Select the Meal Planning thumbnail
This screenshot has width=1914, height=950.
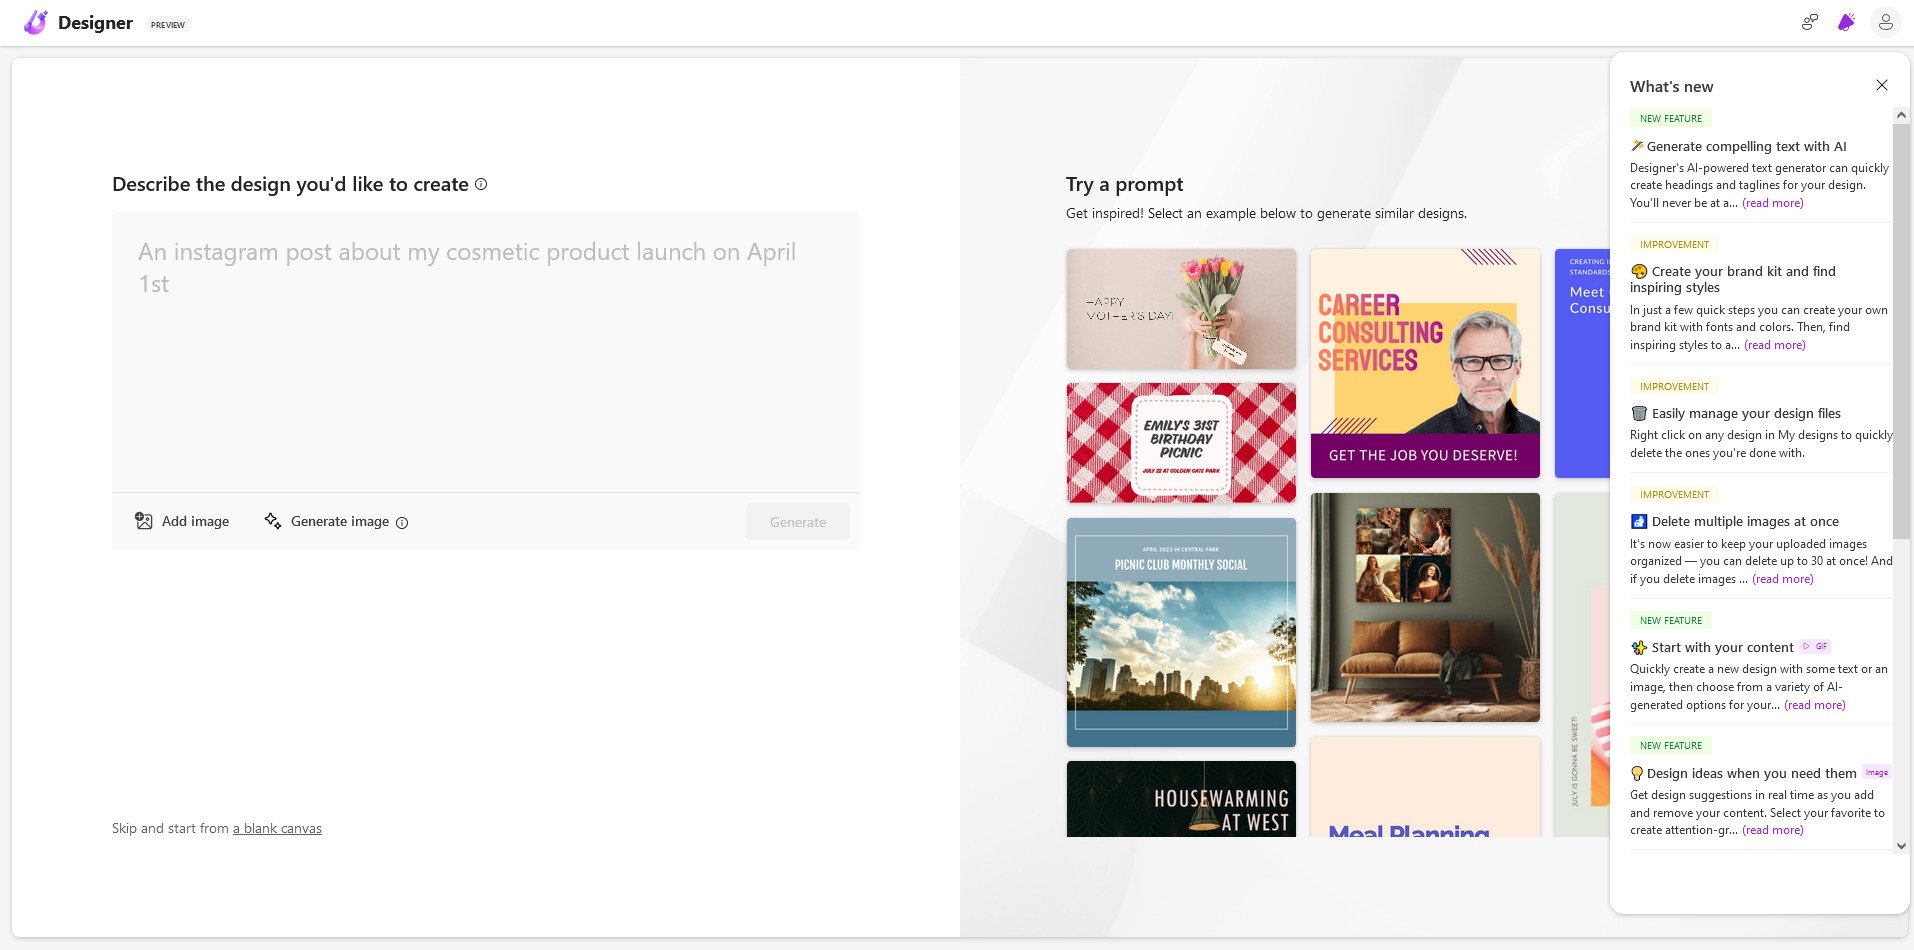click(1425, 787)
